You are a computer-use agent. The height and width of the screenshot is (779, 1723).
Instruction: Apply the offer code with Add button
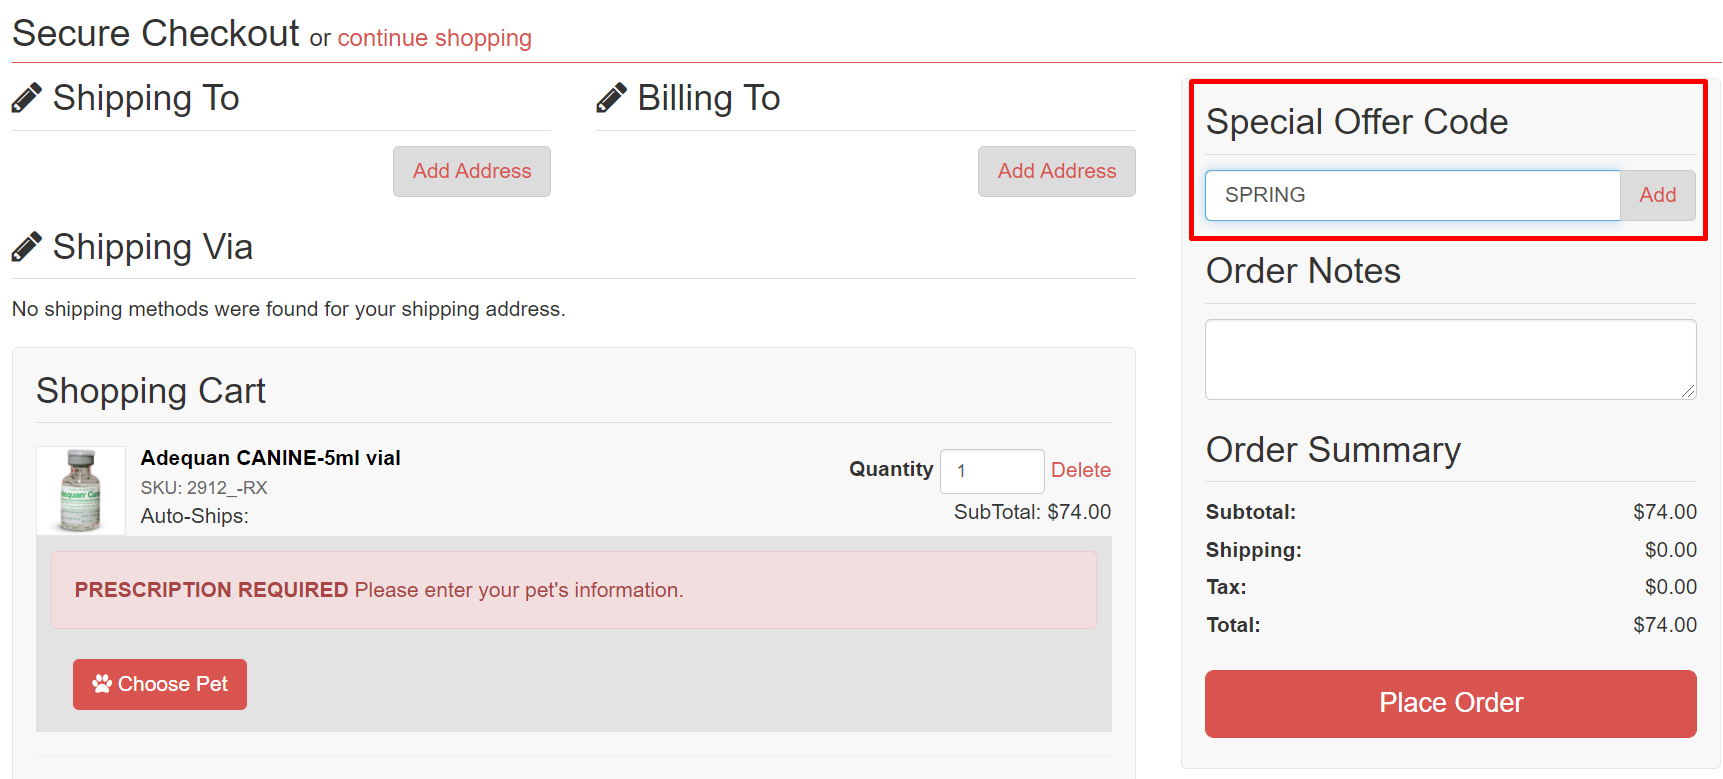(x=1658, y=195)
